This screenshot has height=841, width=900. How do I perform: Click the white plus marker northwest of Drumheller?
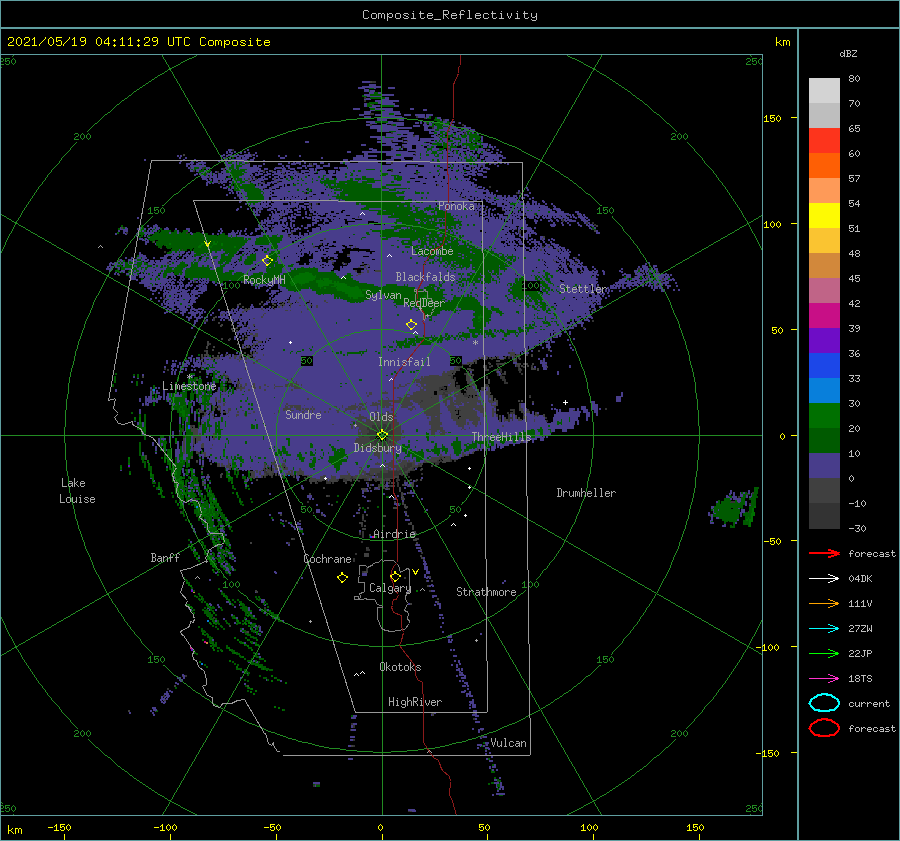[x=565, y=402]
